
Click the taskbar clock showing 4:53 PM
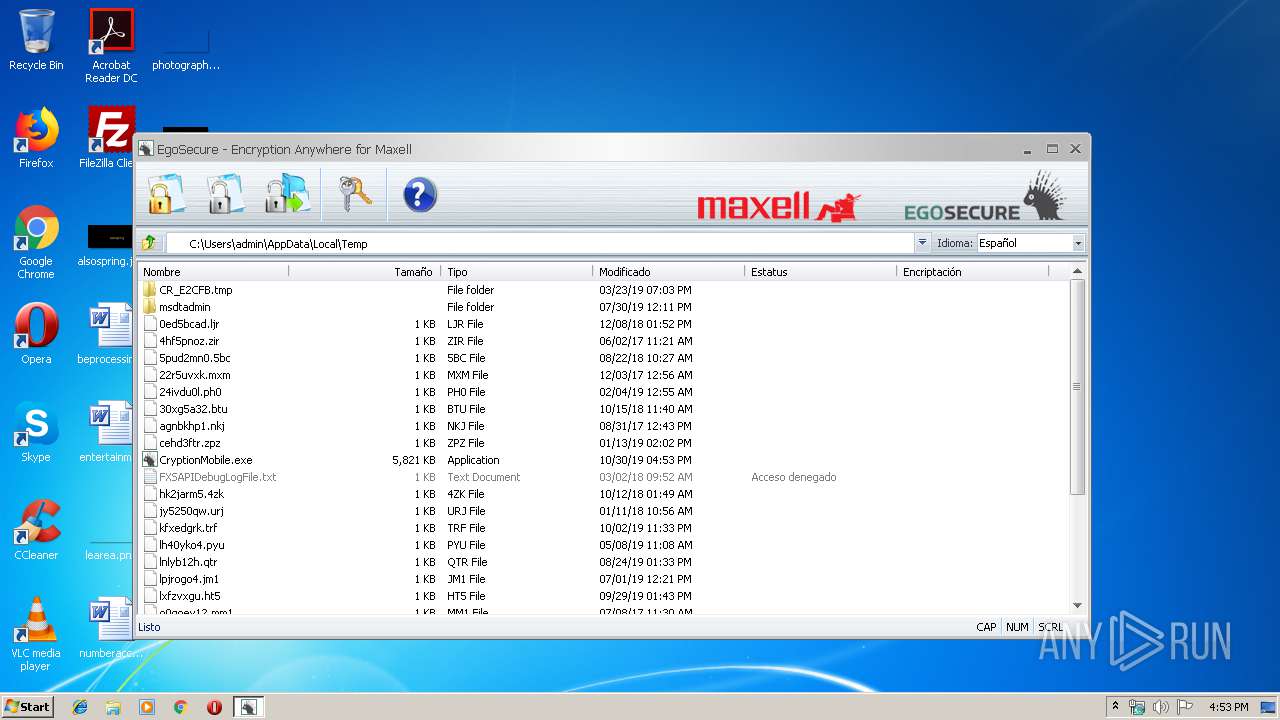click(x=1228, y=707)
